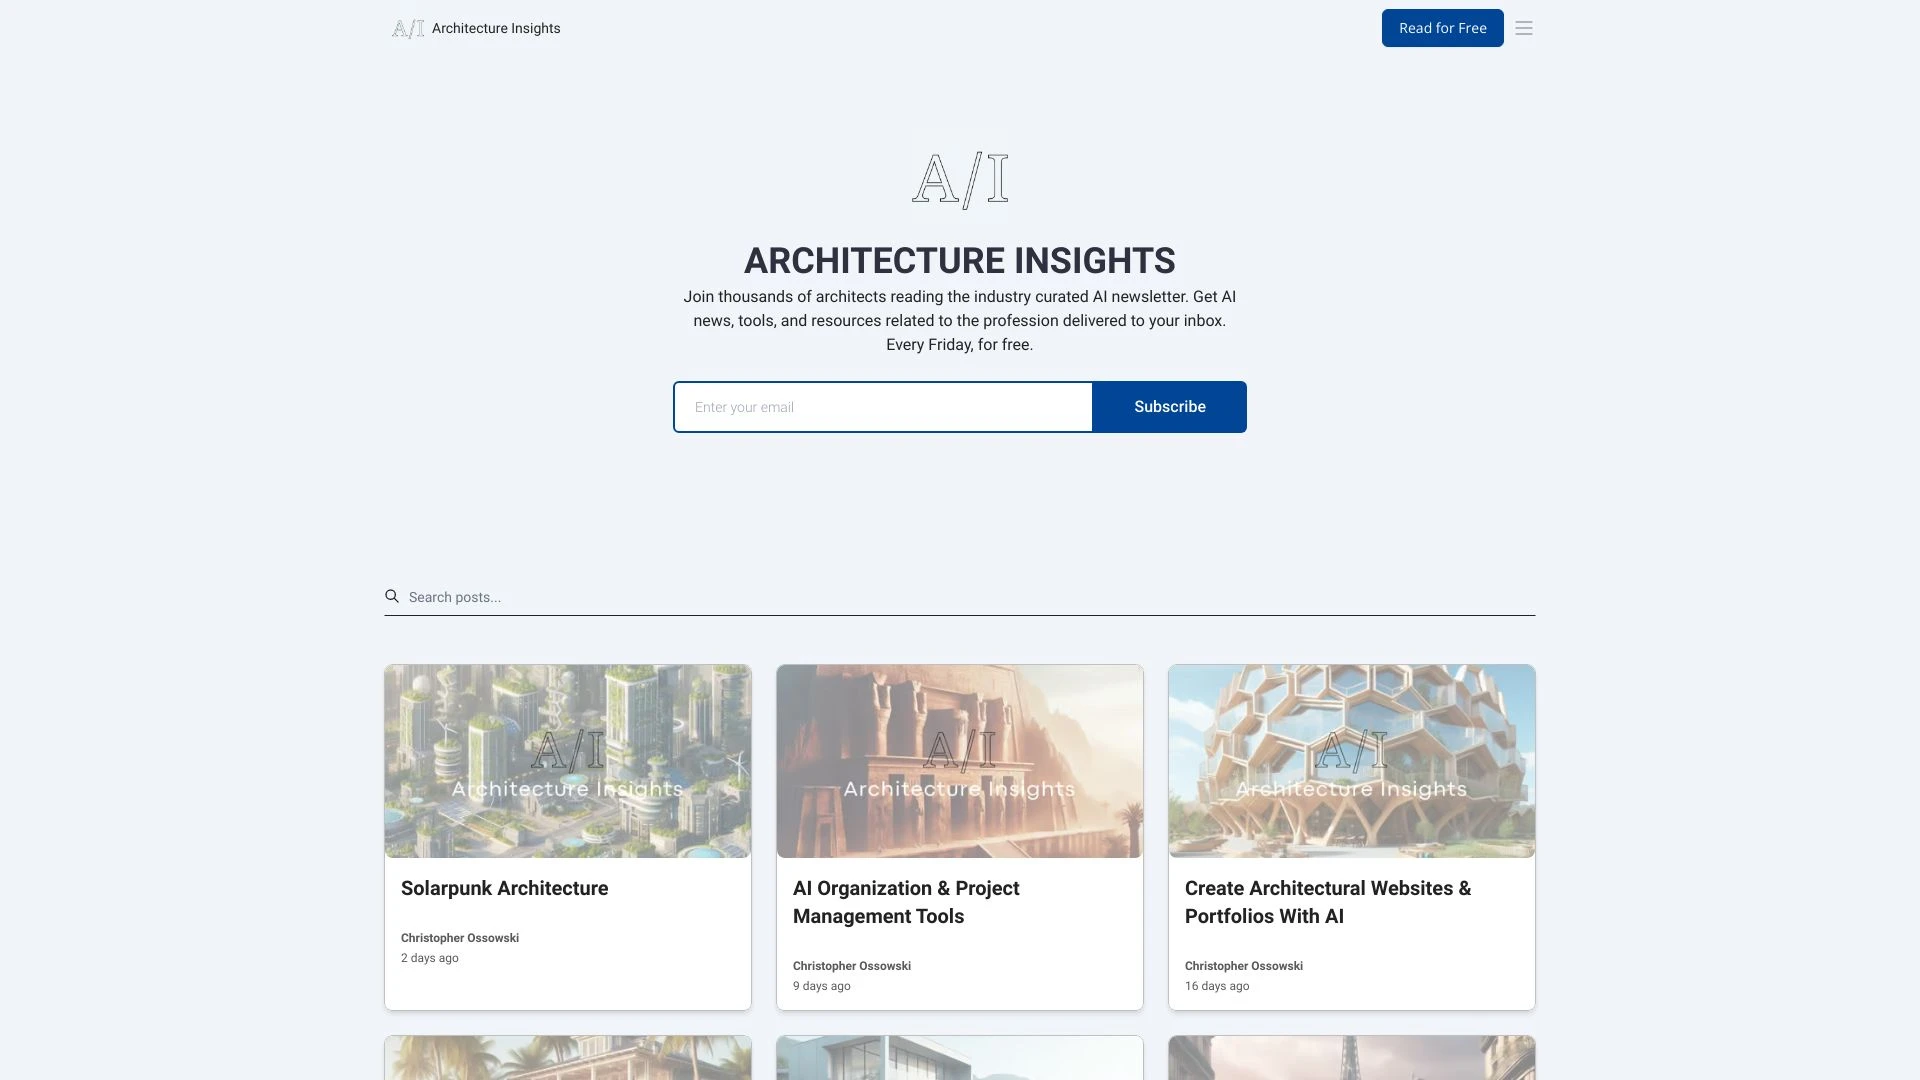Screen dimensions: 1920x1080
Task: Open 'AI Organization & Project Management Tools'
Action: 906,902
